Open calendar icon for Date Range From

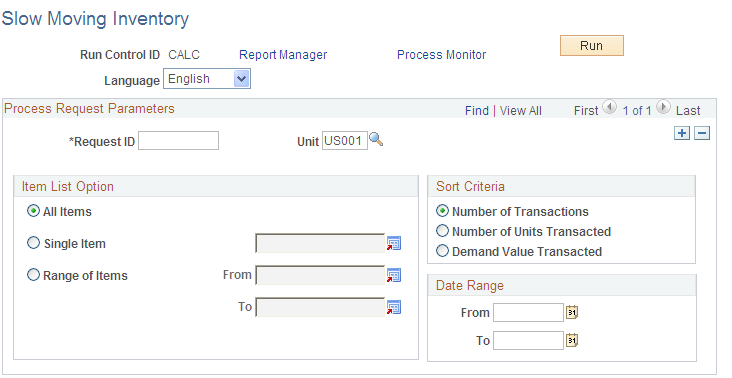[x=572, y=312]
